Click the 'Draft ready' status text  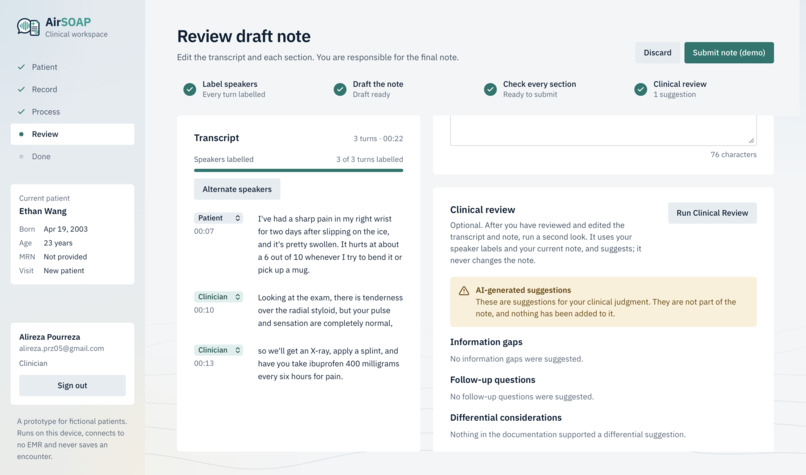click(371, 95)
